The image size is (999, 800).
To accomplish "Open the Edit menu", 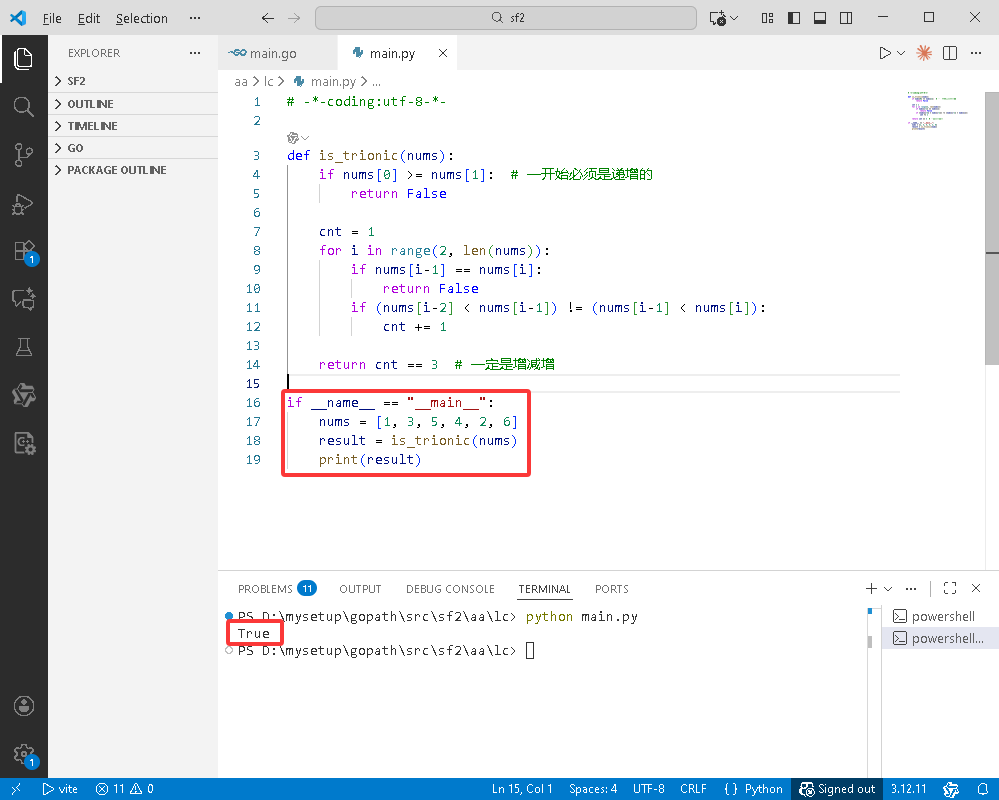I will pyautogui.click(x=89, y=18).
